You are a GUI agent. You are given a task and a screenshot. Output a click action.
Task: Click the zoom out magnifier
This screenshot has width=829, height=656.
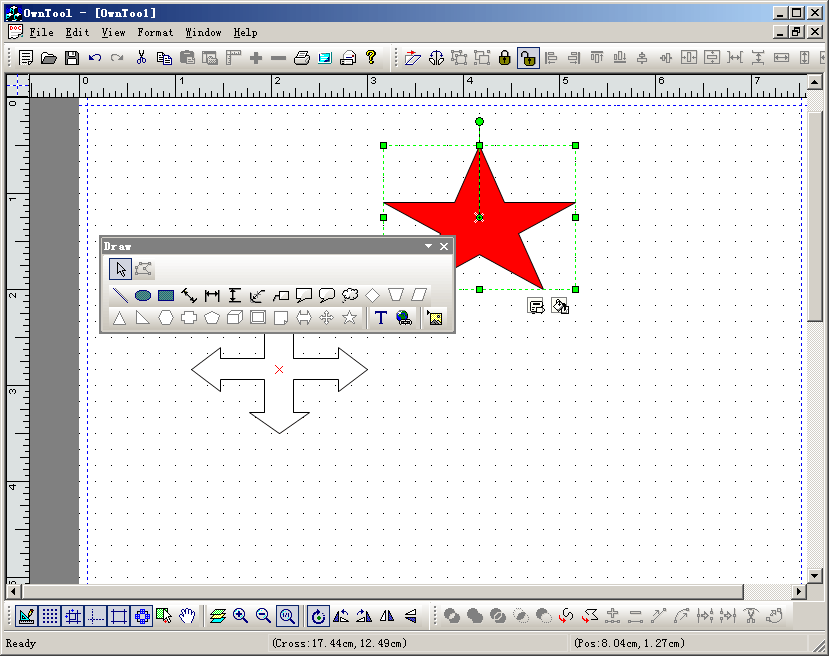click(263, 616)
